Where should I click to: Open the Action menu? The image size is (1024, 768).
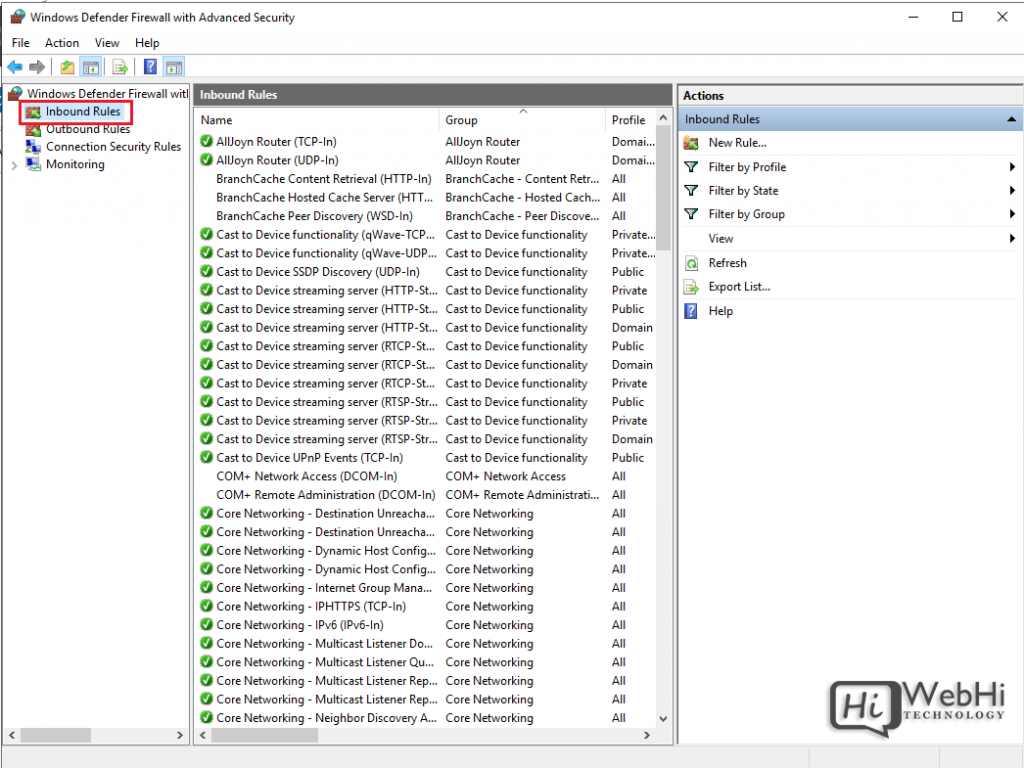coord(62,42)
